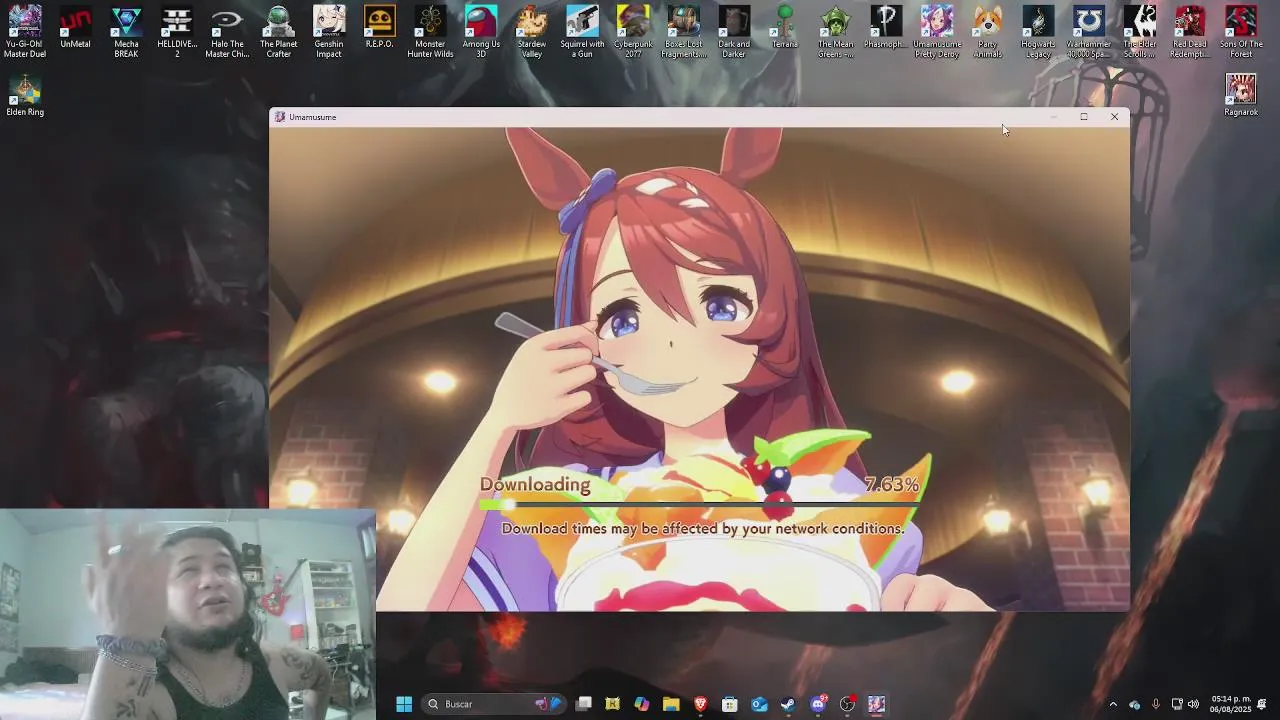This screenshot has width=1280, height=720.
Task: Open Umamusume Pretty Derby desktop shortcut
Action: pyautogui.click(x=937, y=31)
